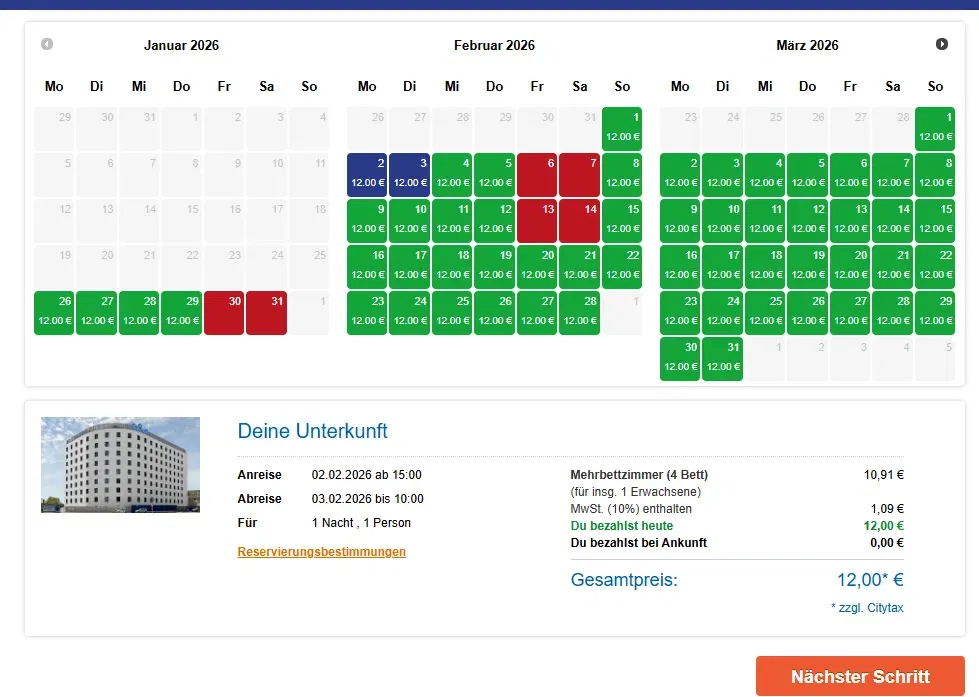Select February 15 for 12.00 €
Screen dimensions: 979x697
pos(622,219)
